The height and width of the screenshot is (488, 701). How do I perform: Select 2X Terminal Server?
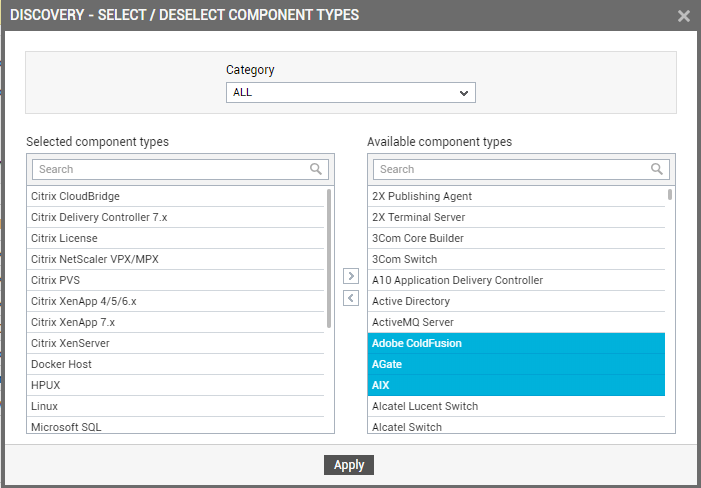pos(516,217)
